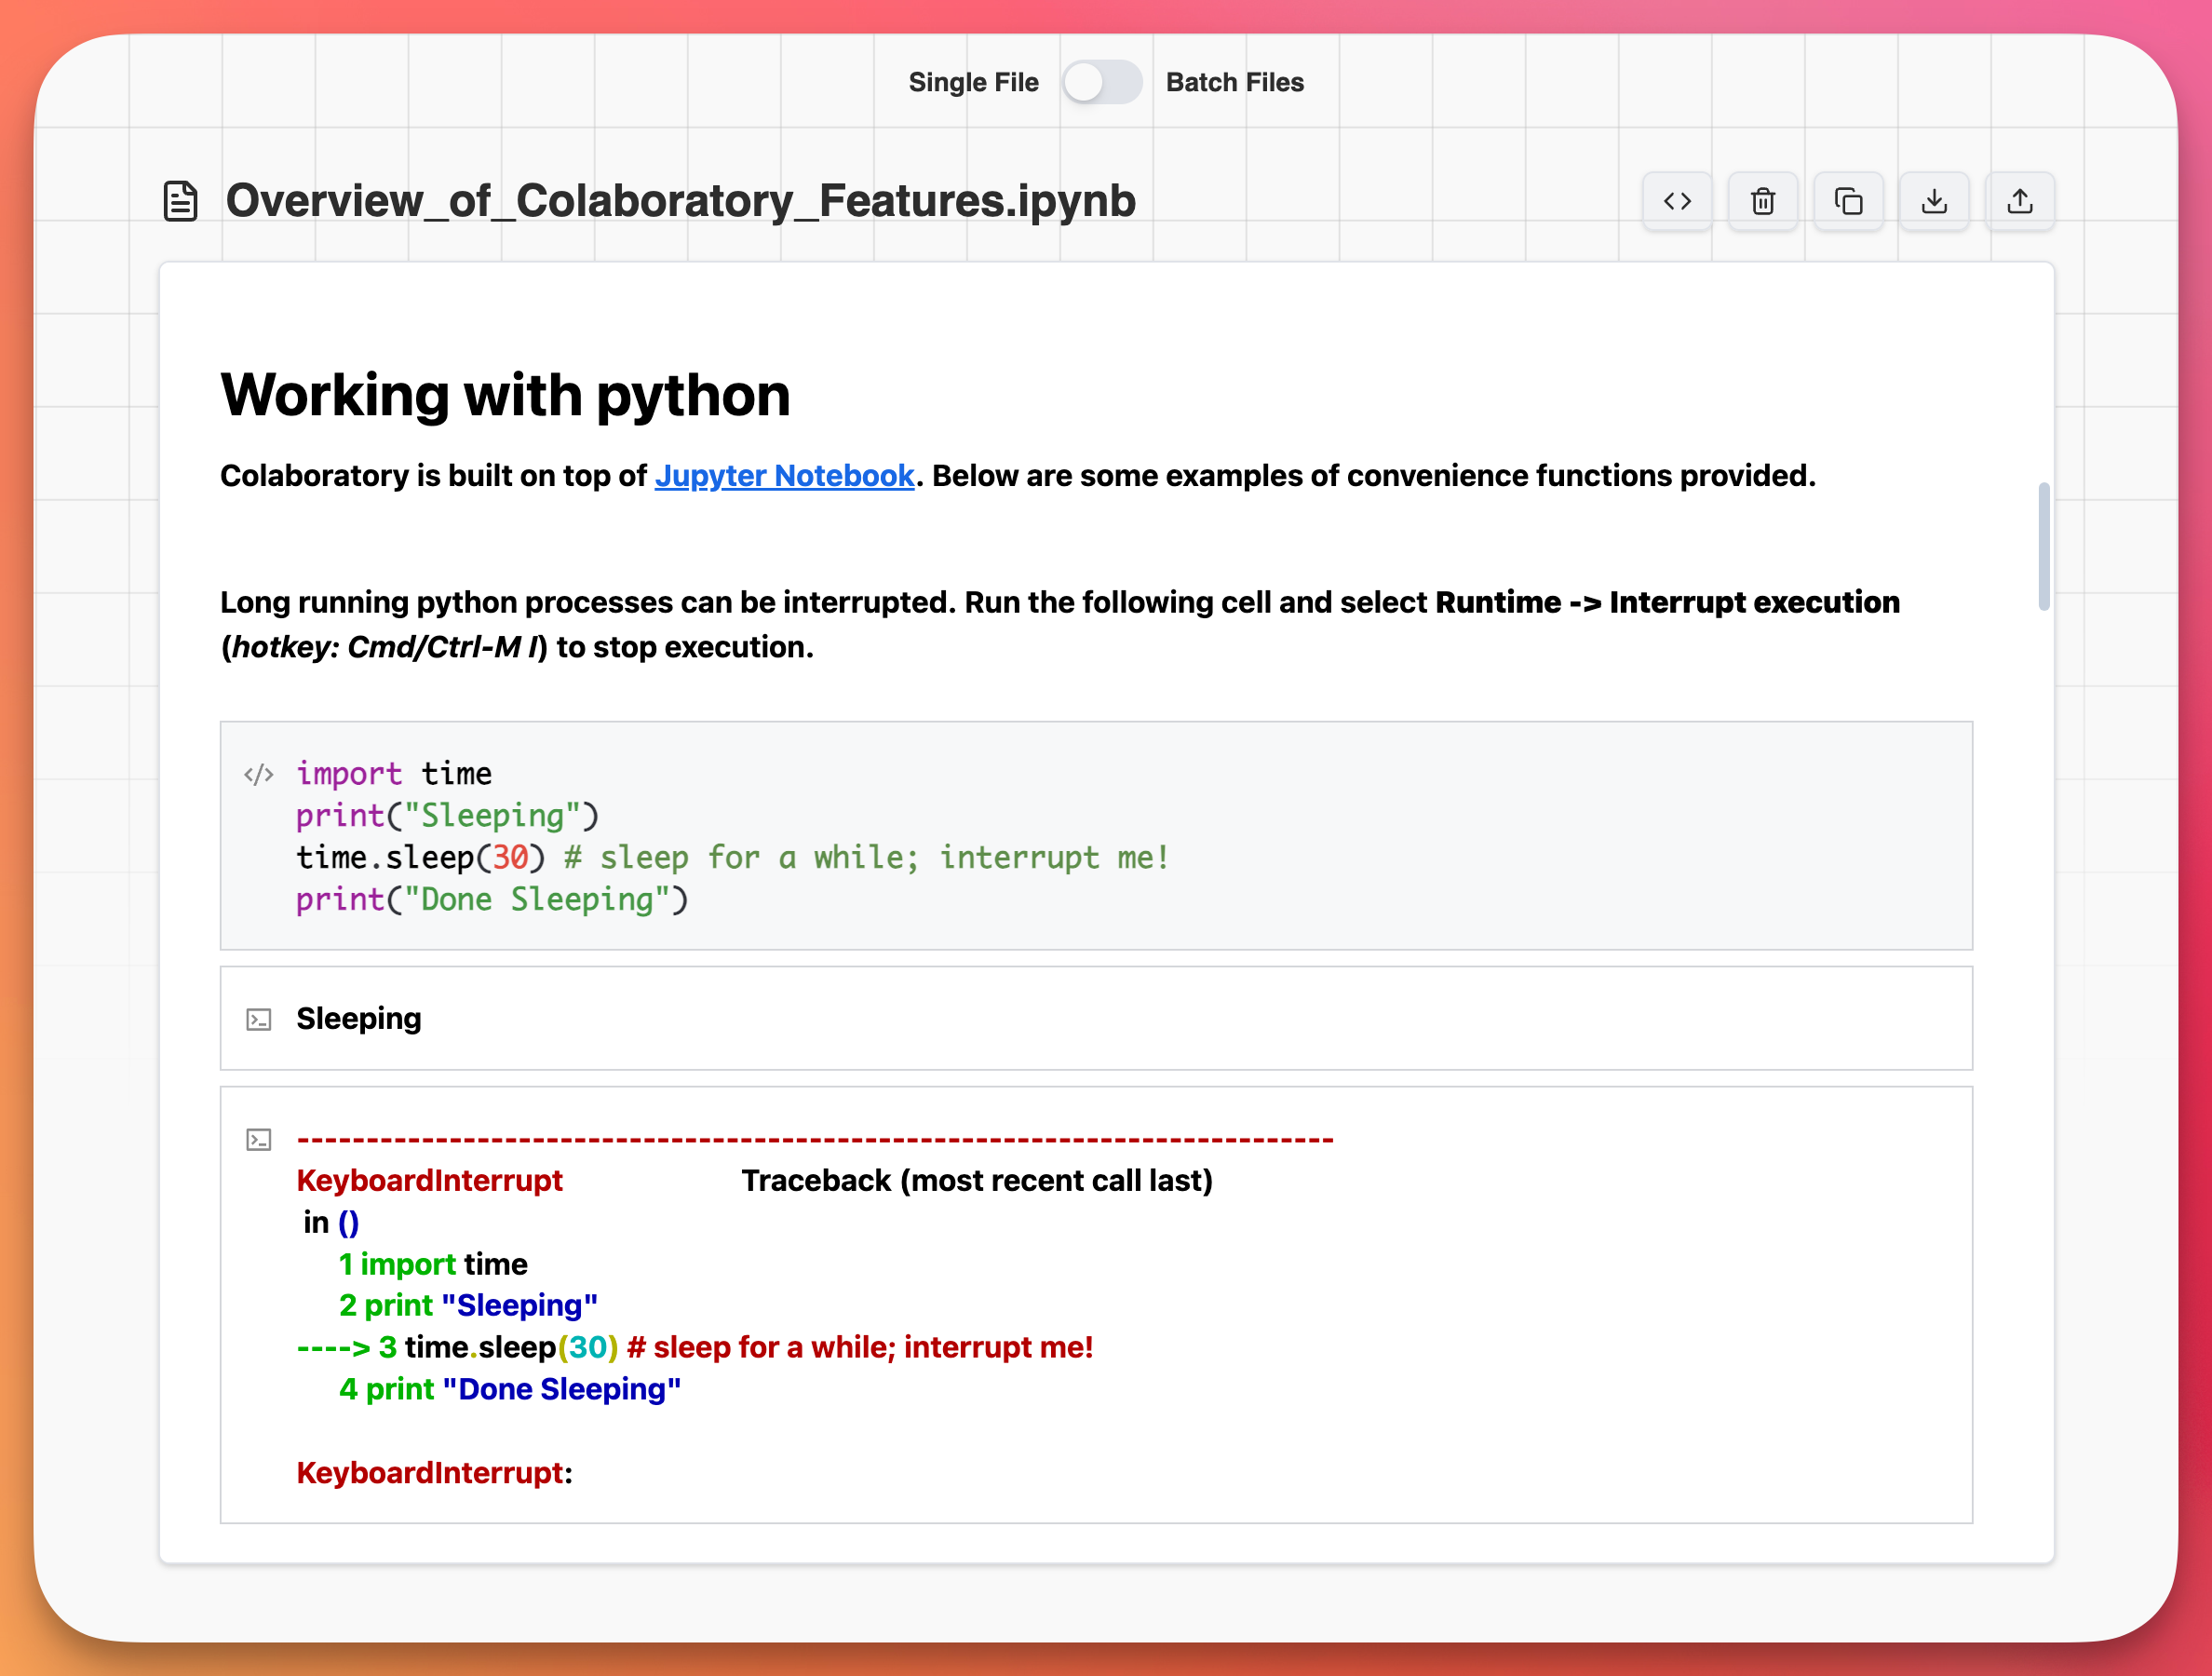Click the download button in toolbar
This screenshot has width=2212, height=1676.
coord(1934,201)
